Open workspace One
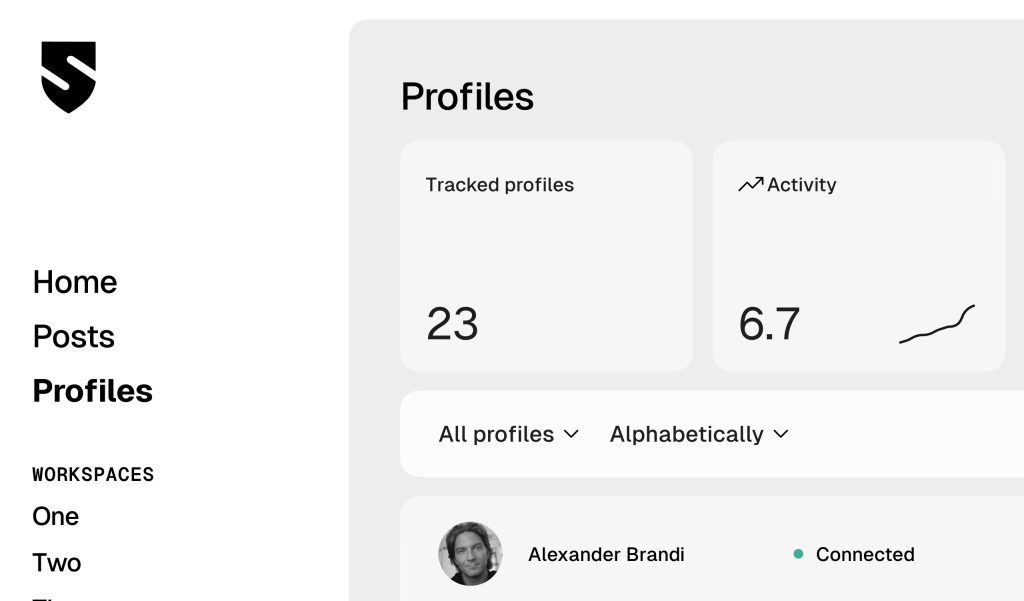The width and height of the screenshot is (1024, 601). coord(56,516)
